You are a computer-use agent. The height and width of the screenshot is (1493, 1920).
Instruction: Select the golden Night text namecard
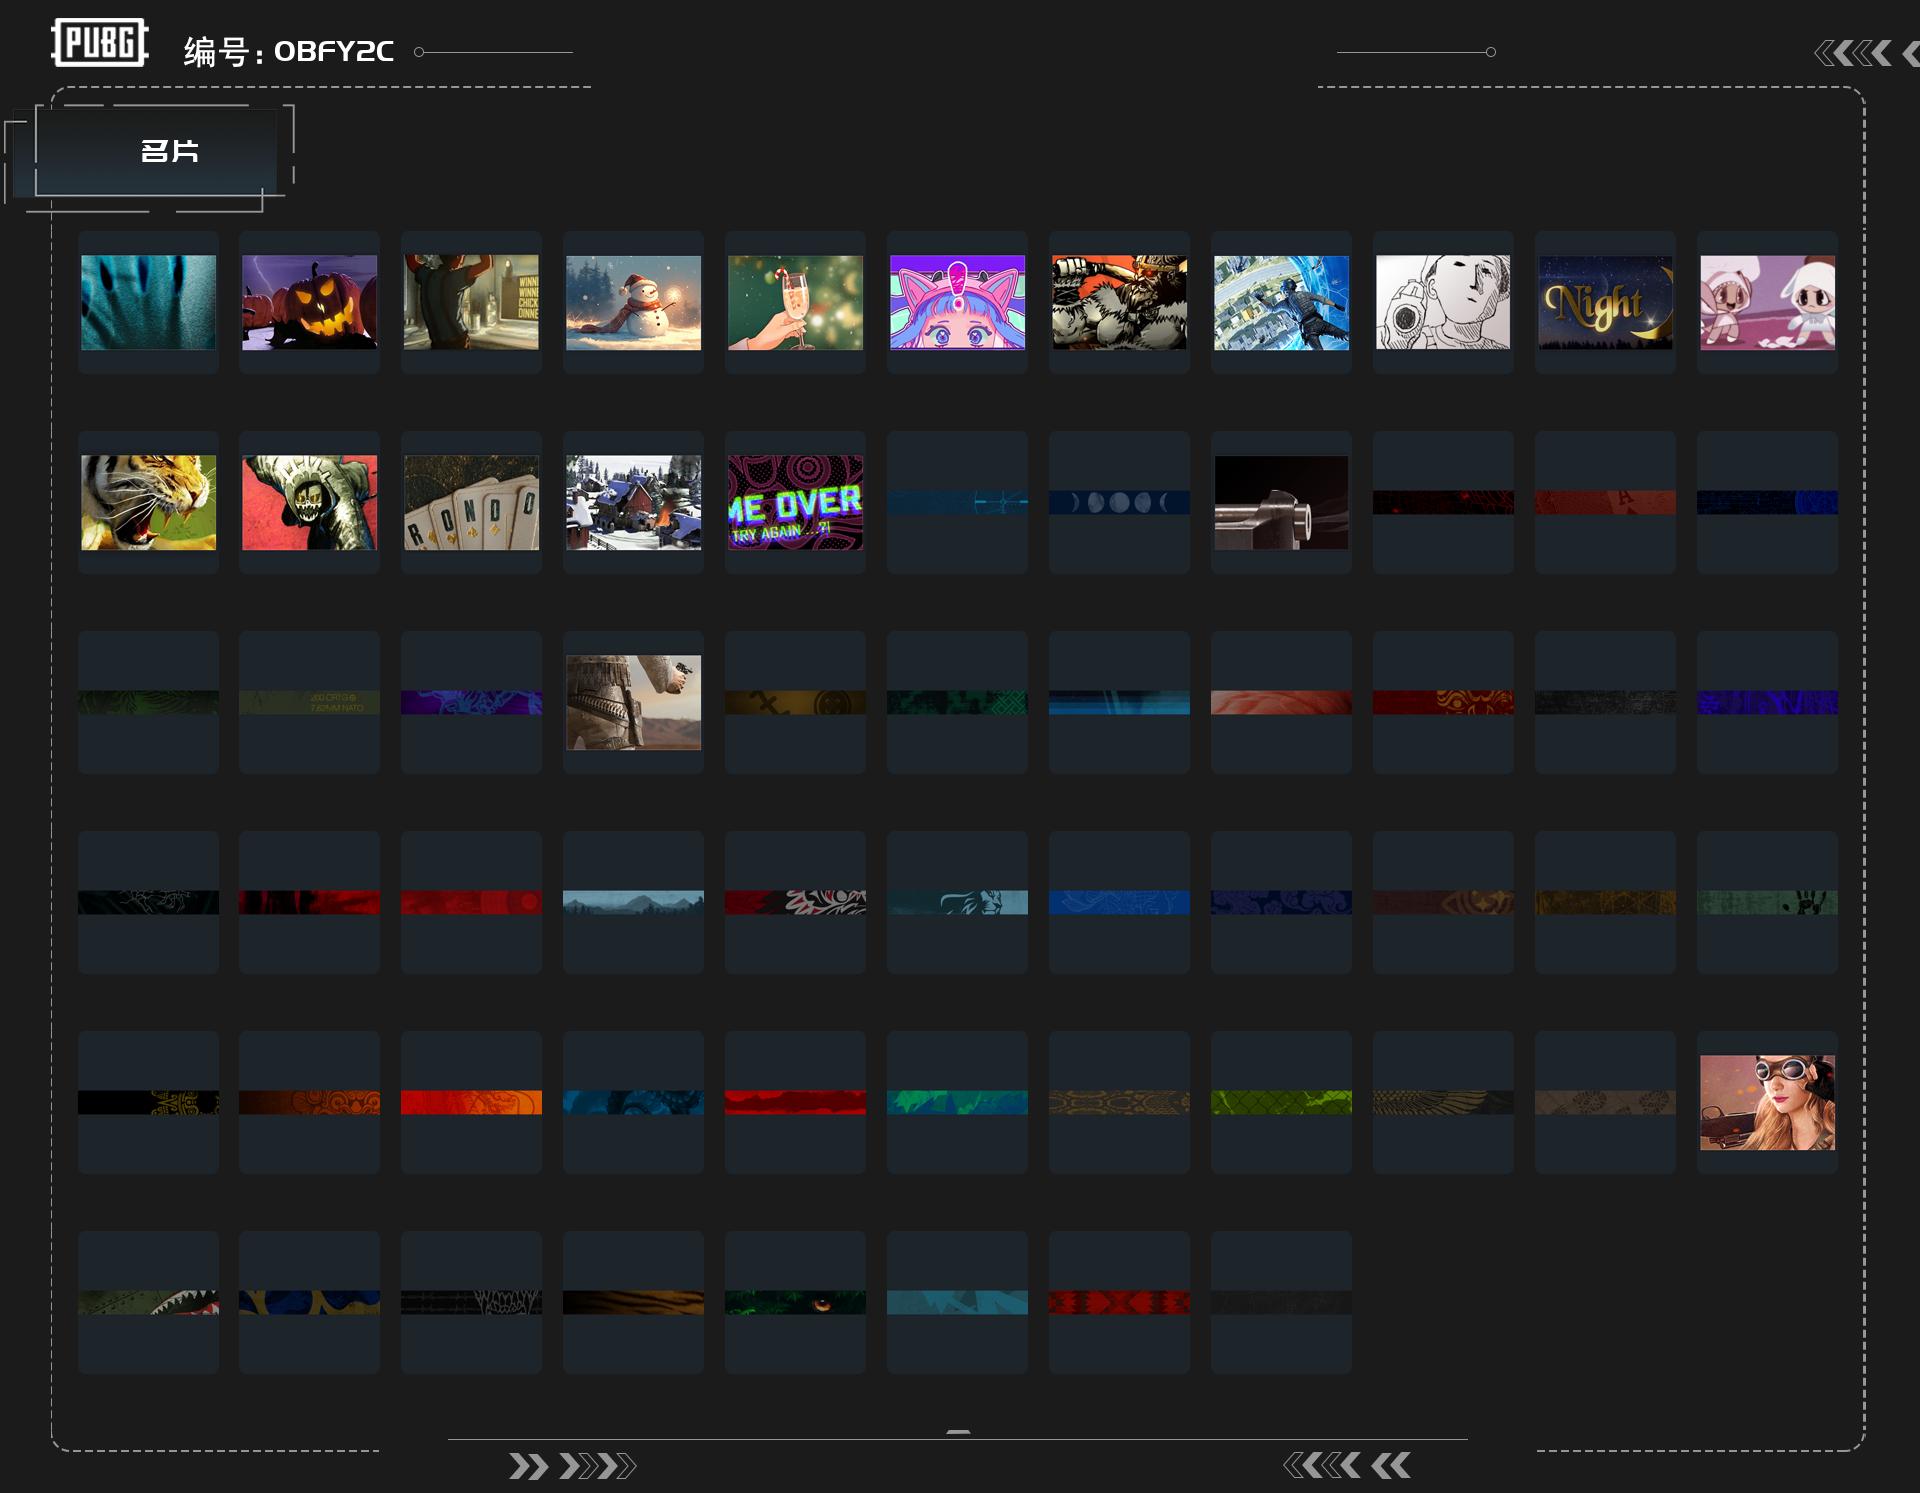[1605, 302]
